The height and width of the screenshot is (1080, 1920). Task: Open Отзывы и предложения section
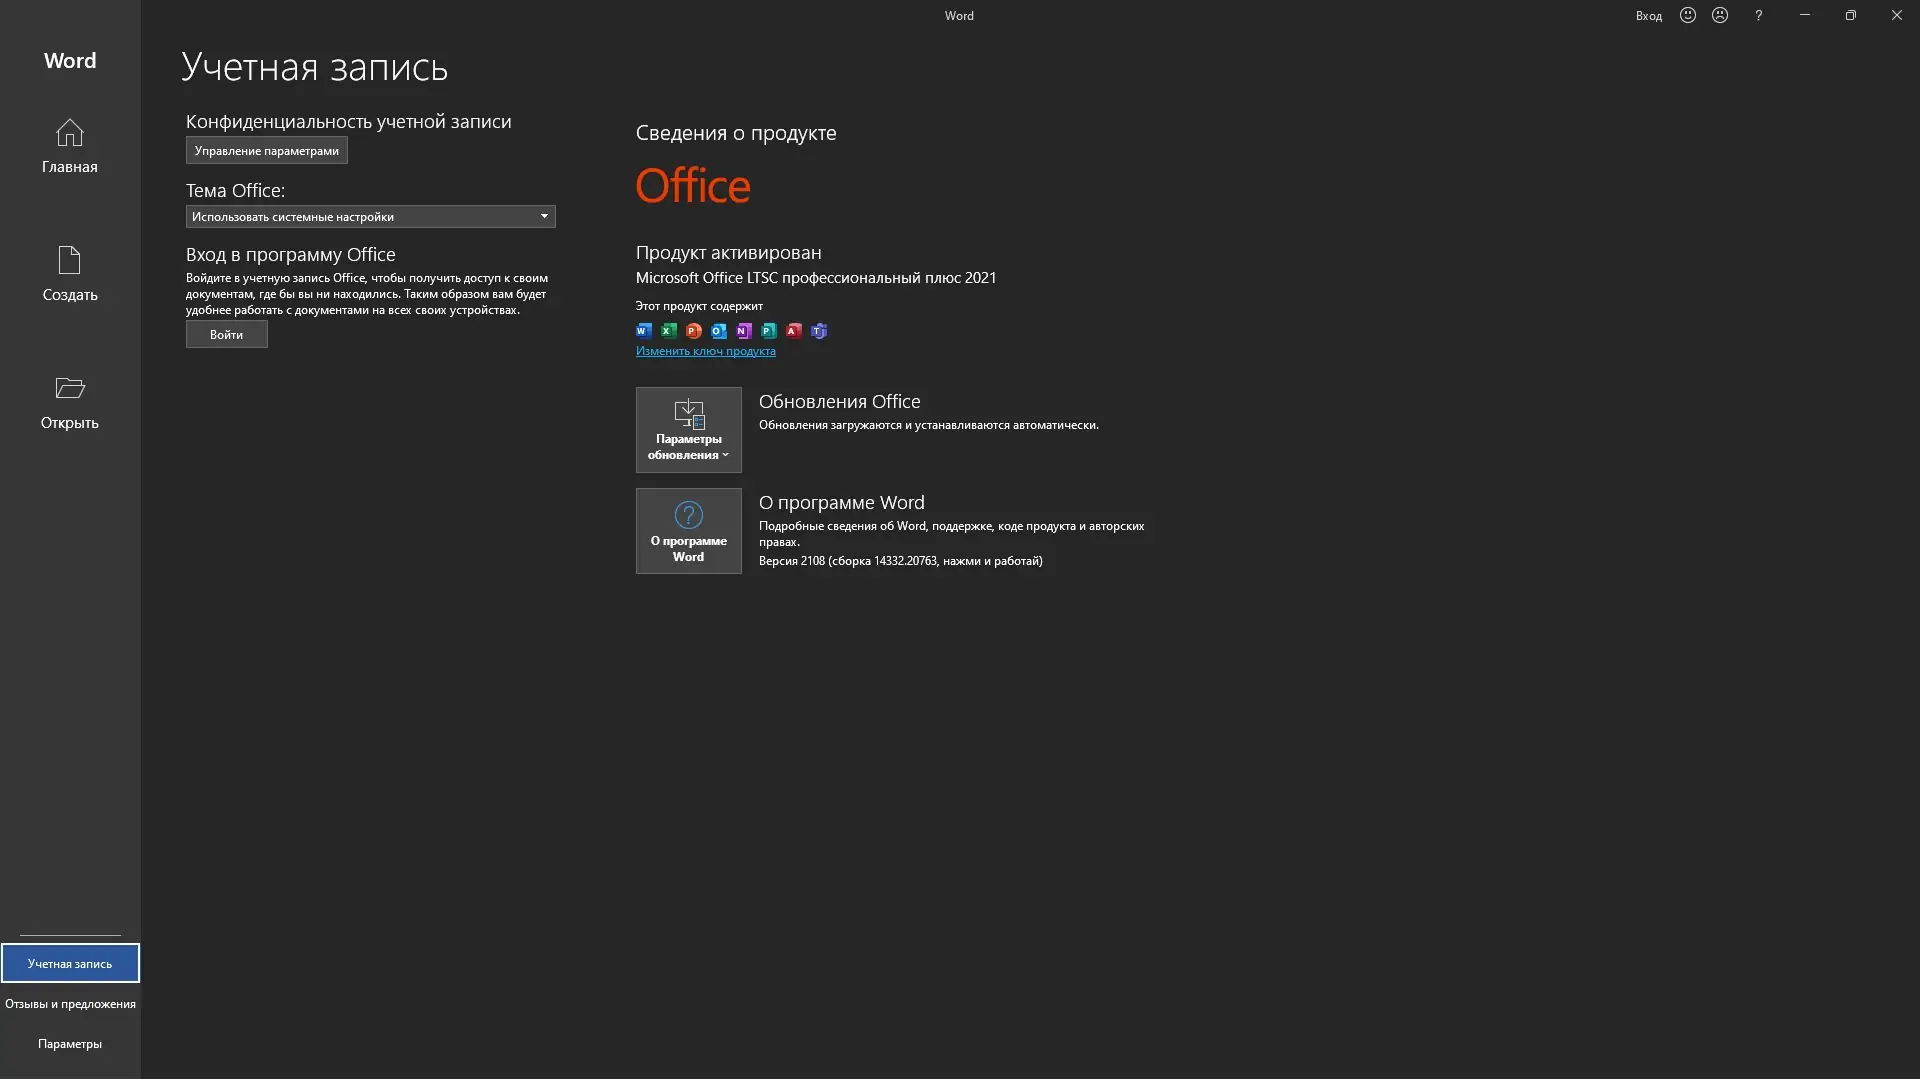[70, 1003]
